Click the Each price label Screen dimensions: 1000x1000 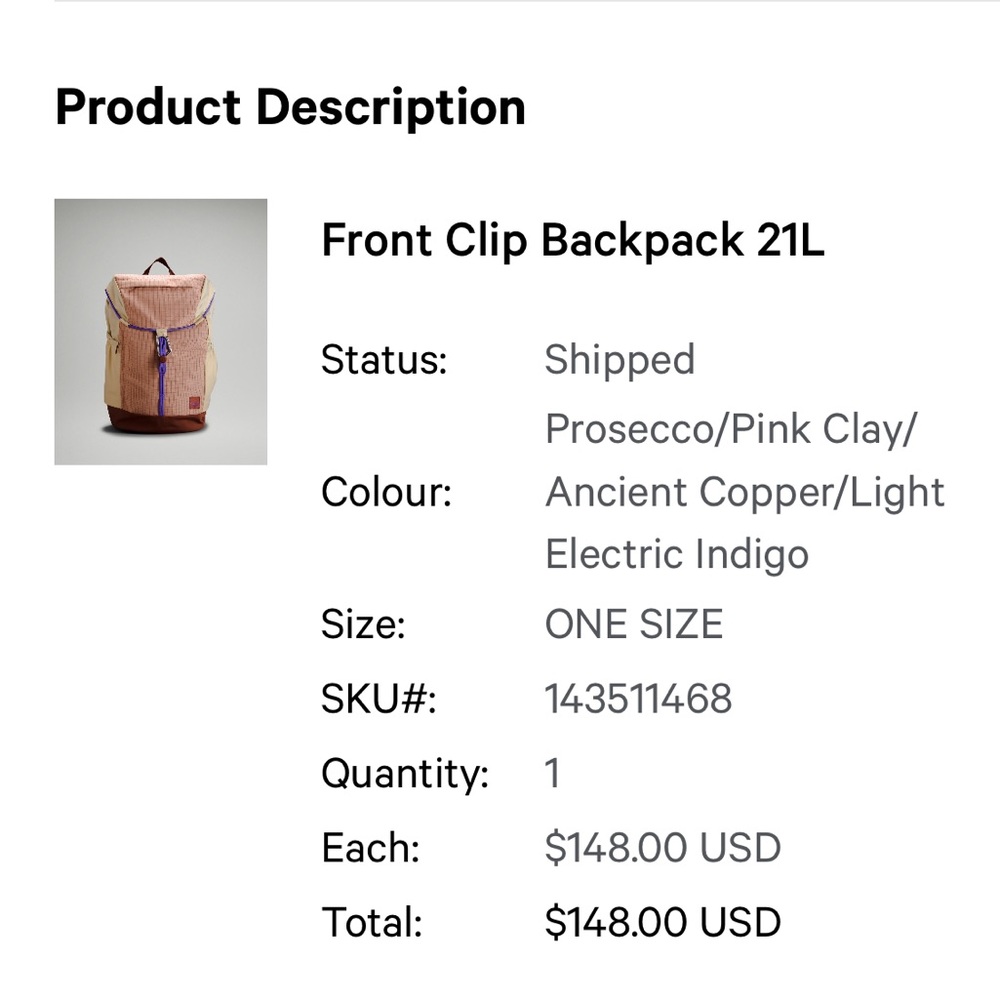click(370, 848)
